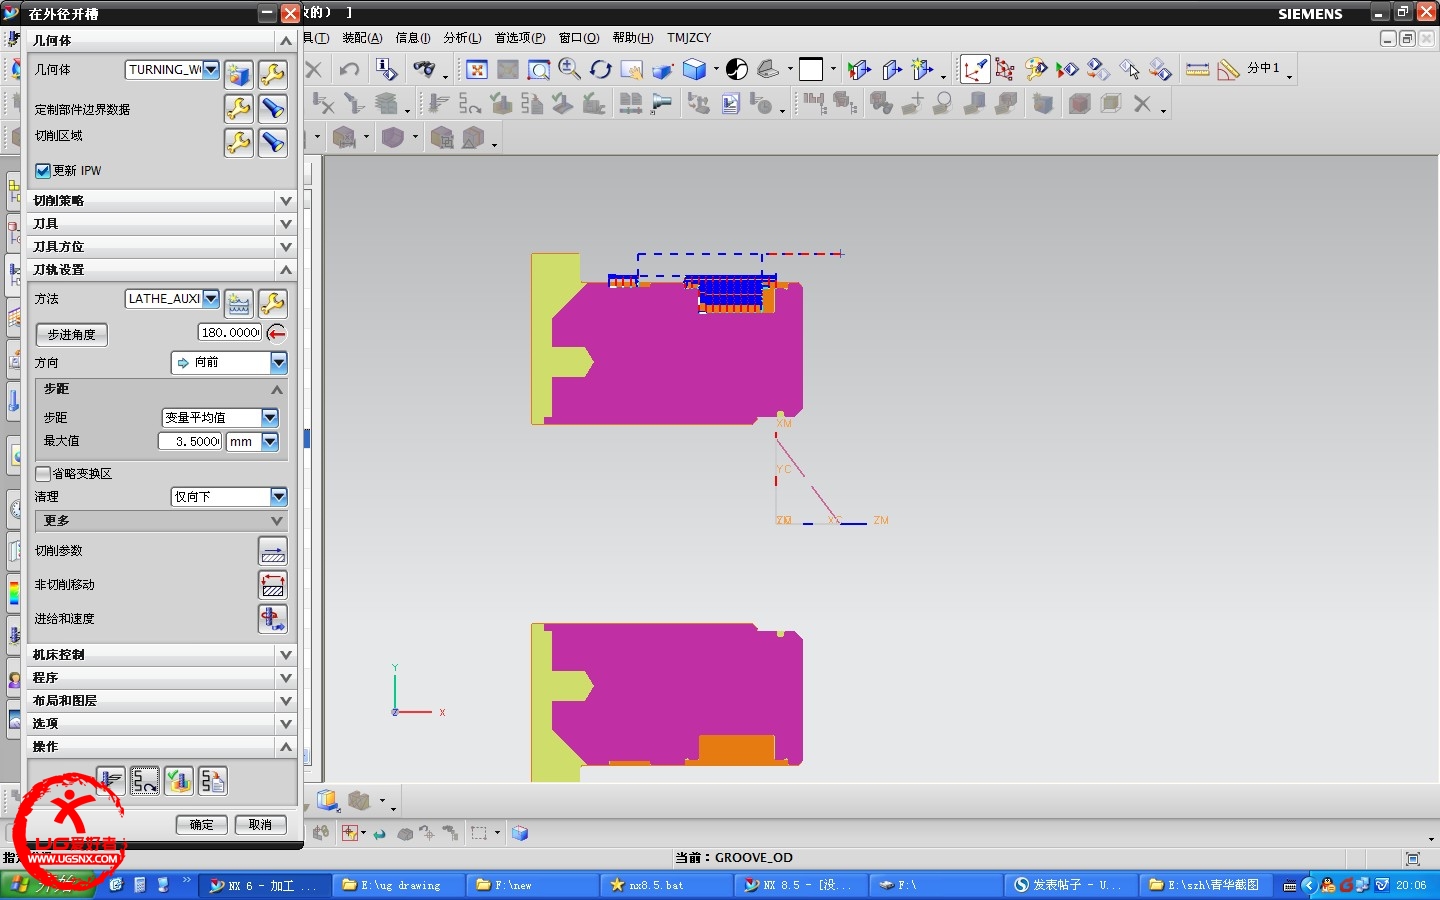Click the List tool path icon

[213, 780]
